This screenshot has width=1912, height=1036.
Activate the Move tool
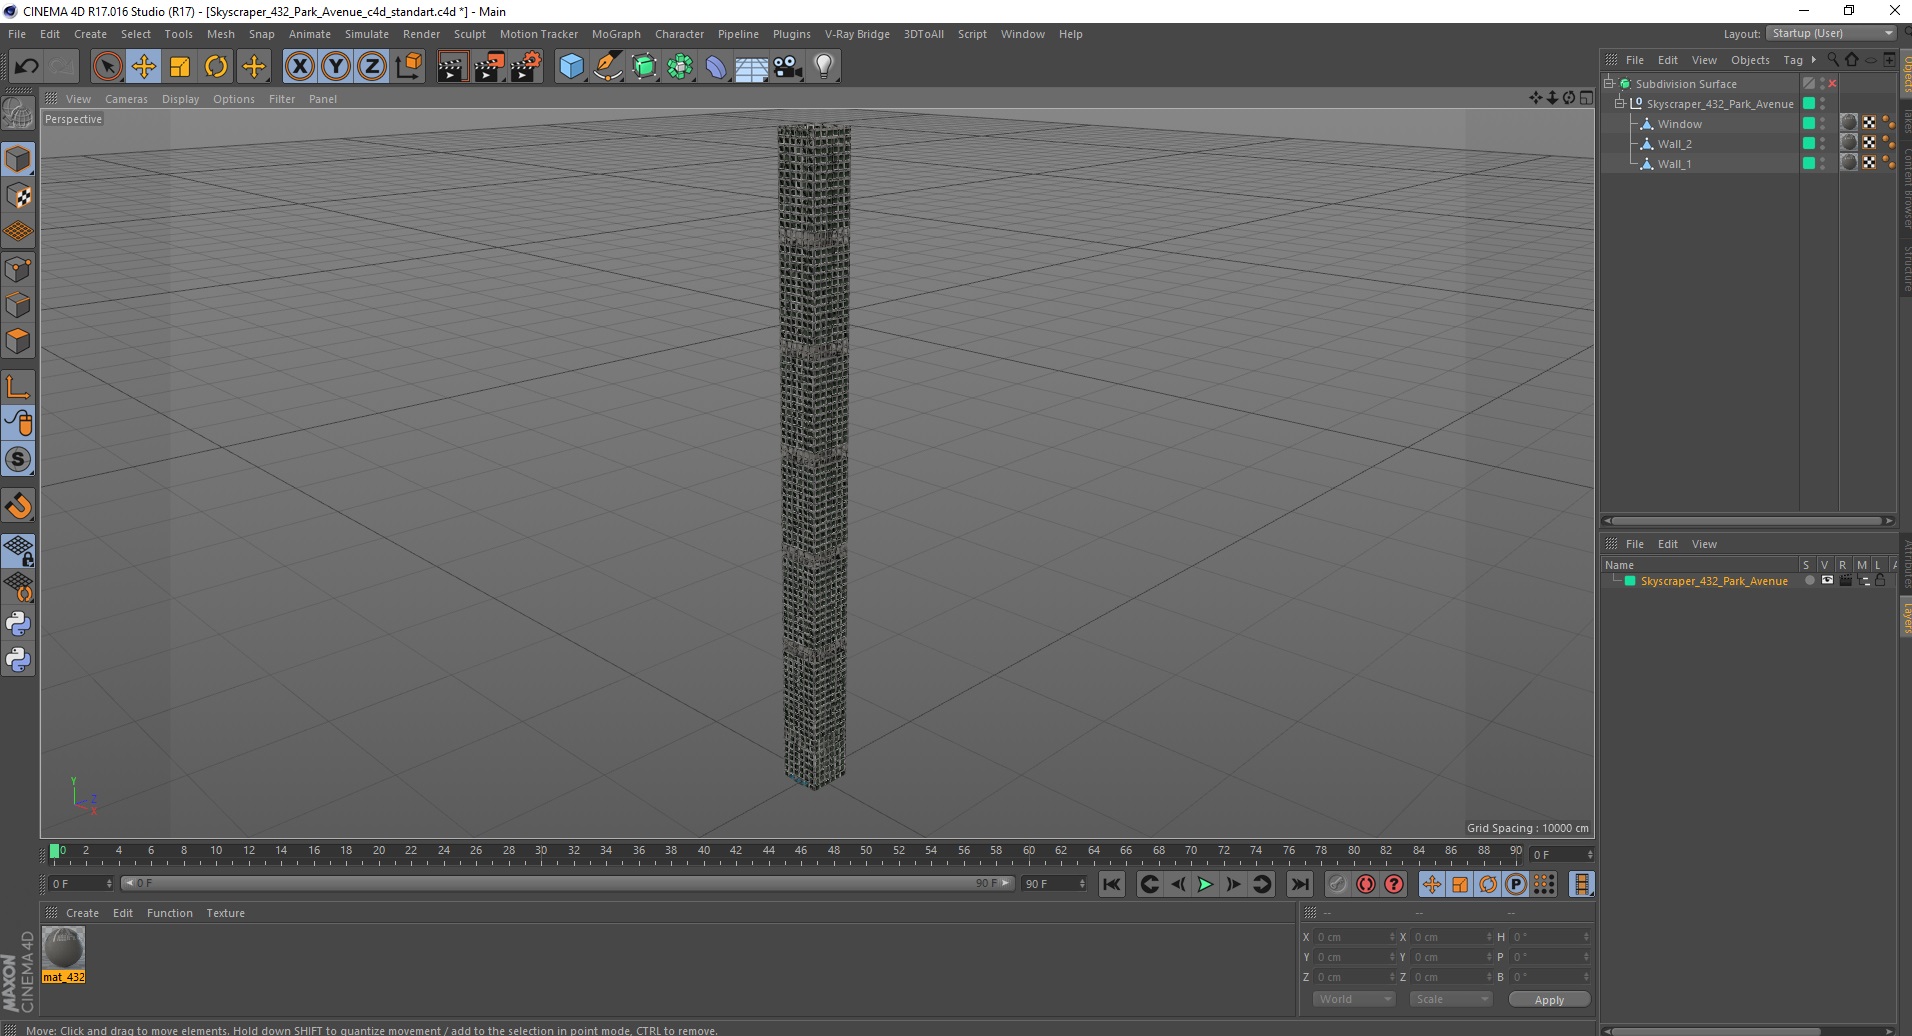tap(143, 67)
